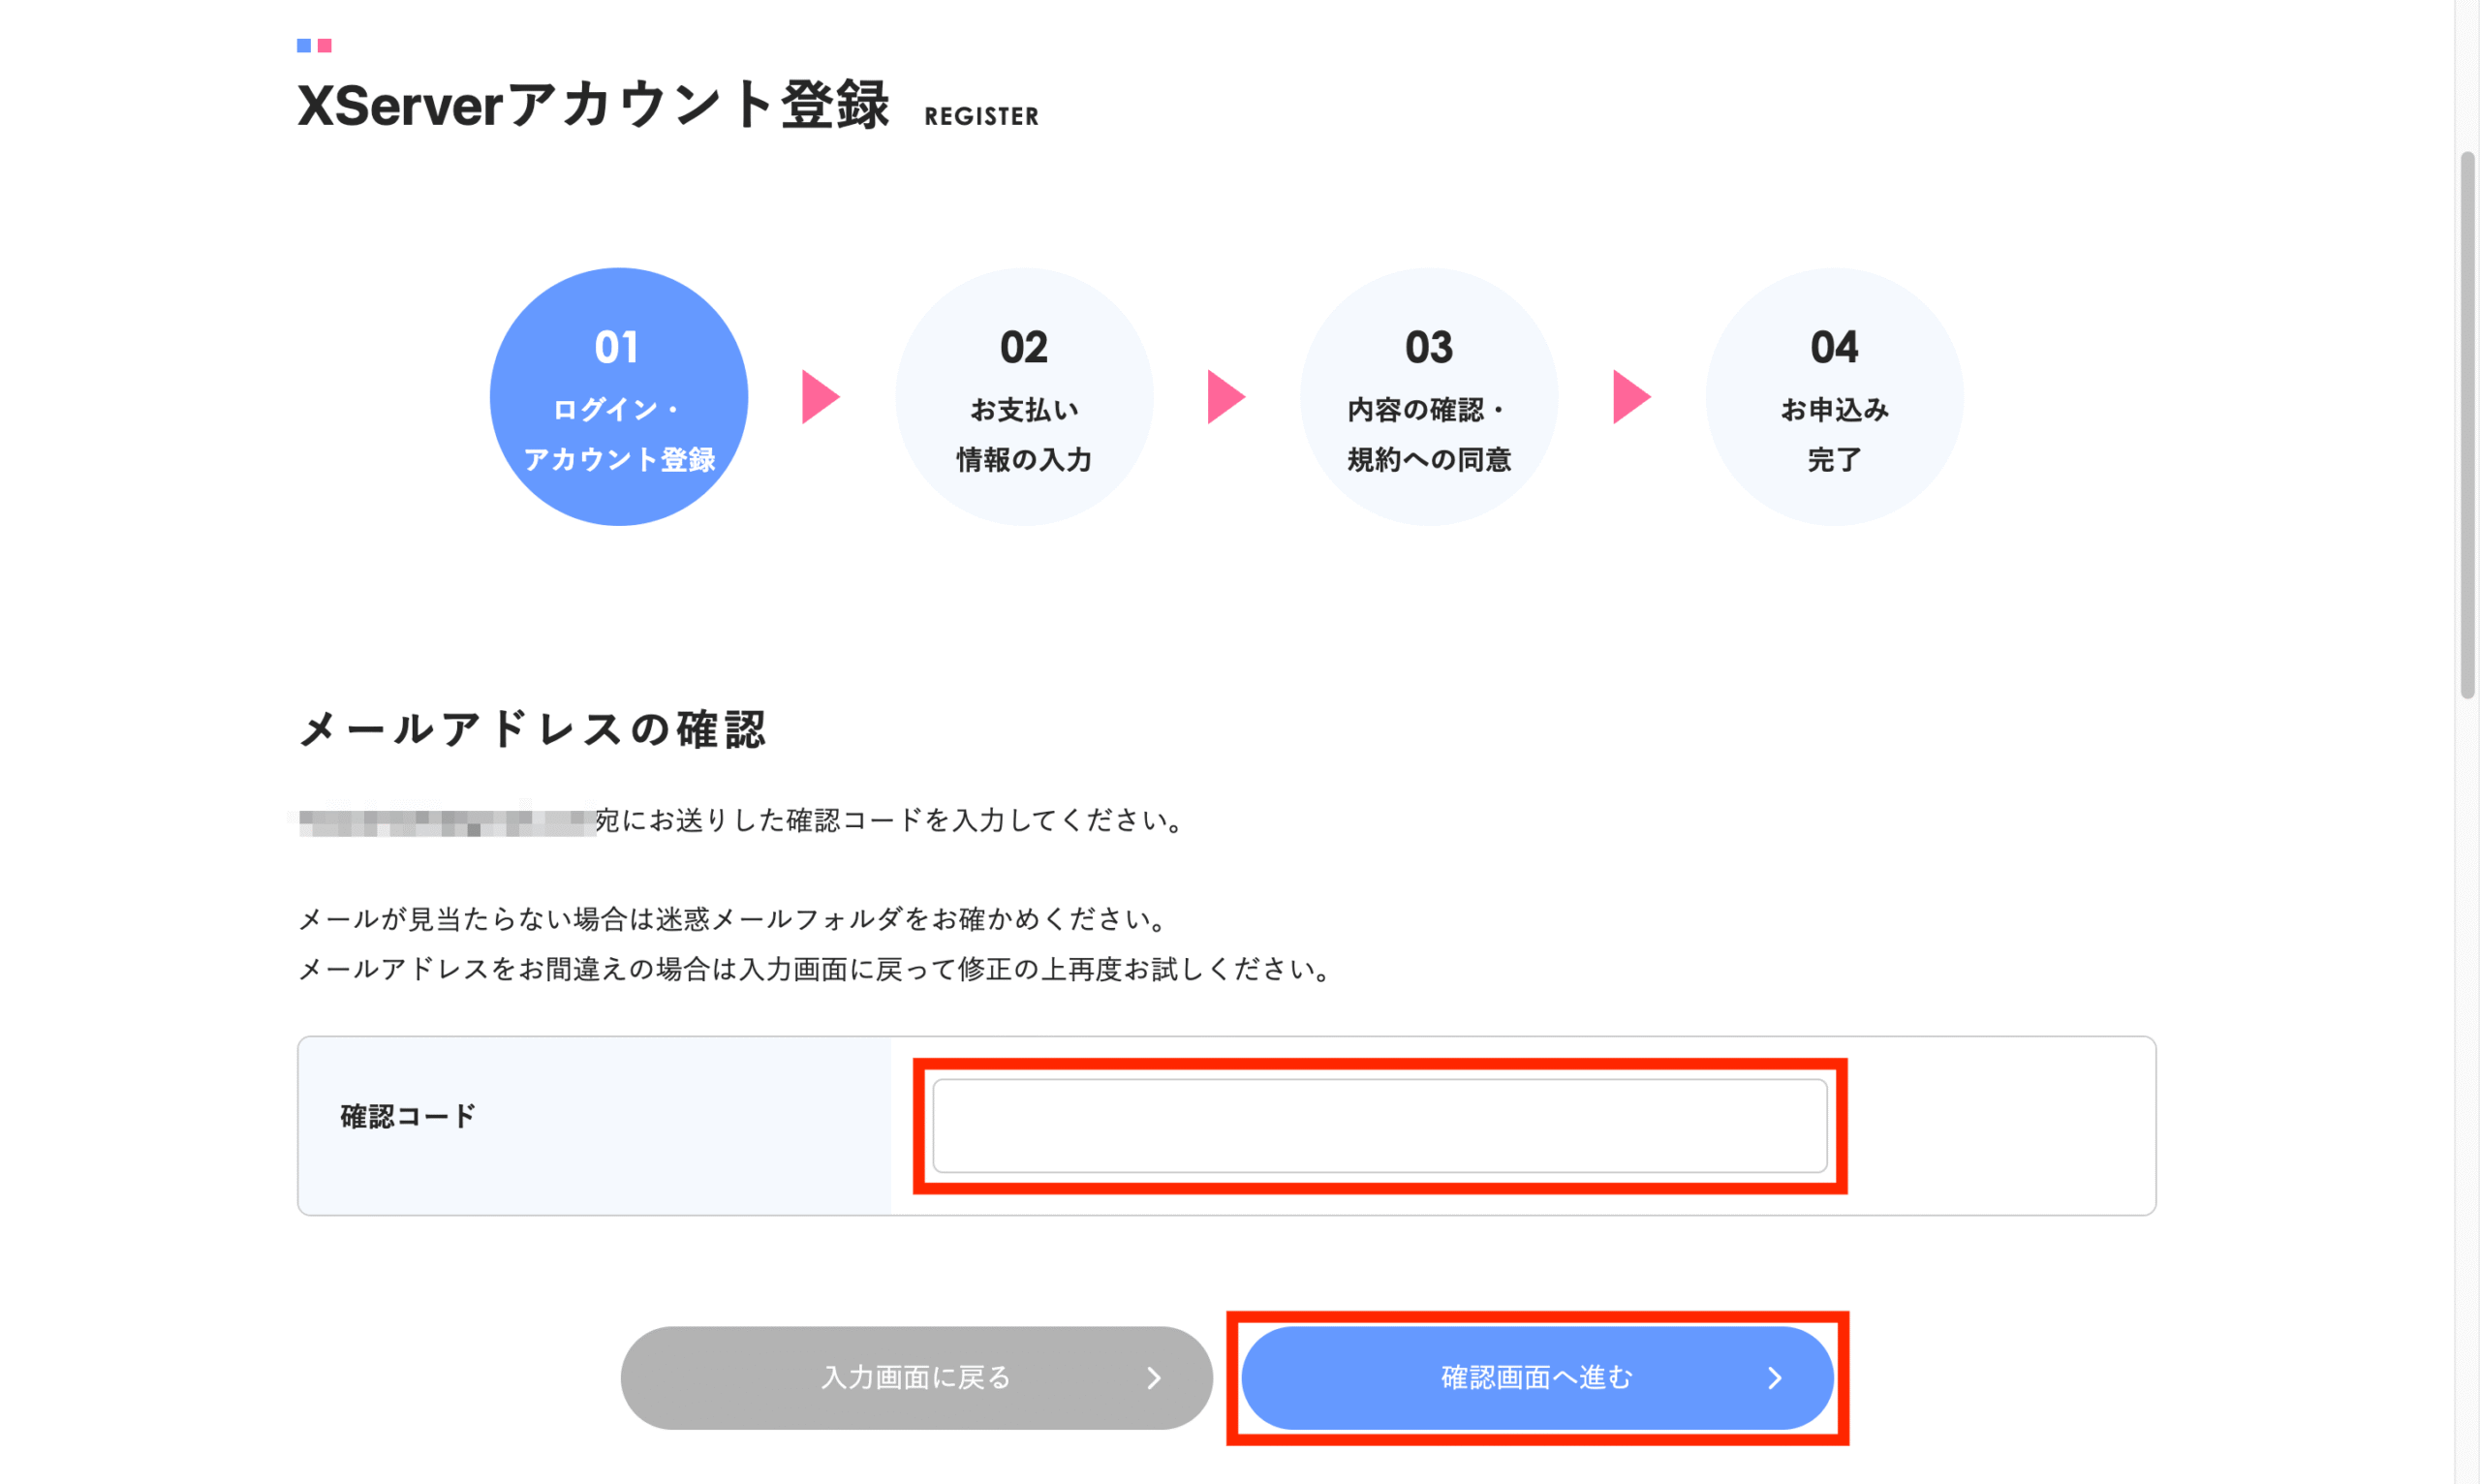
Task: Click the 迷惑メールフォルダ notice line
Action: (x=735, y=919)
